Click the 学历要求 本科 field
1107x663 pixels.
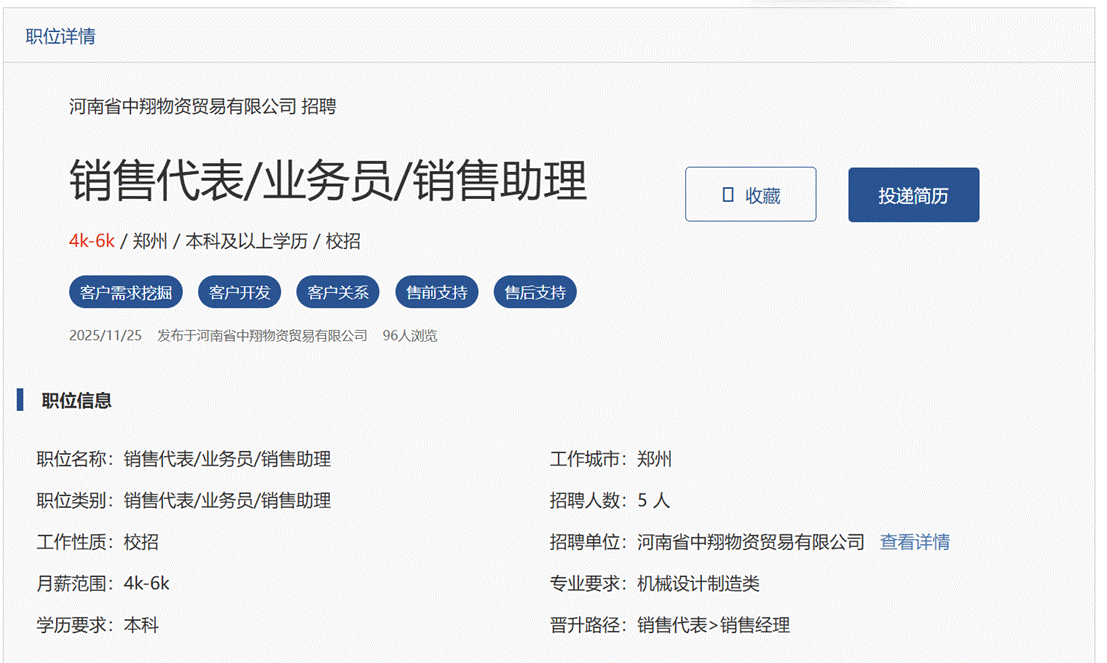(98, 626)
